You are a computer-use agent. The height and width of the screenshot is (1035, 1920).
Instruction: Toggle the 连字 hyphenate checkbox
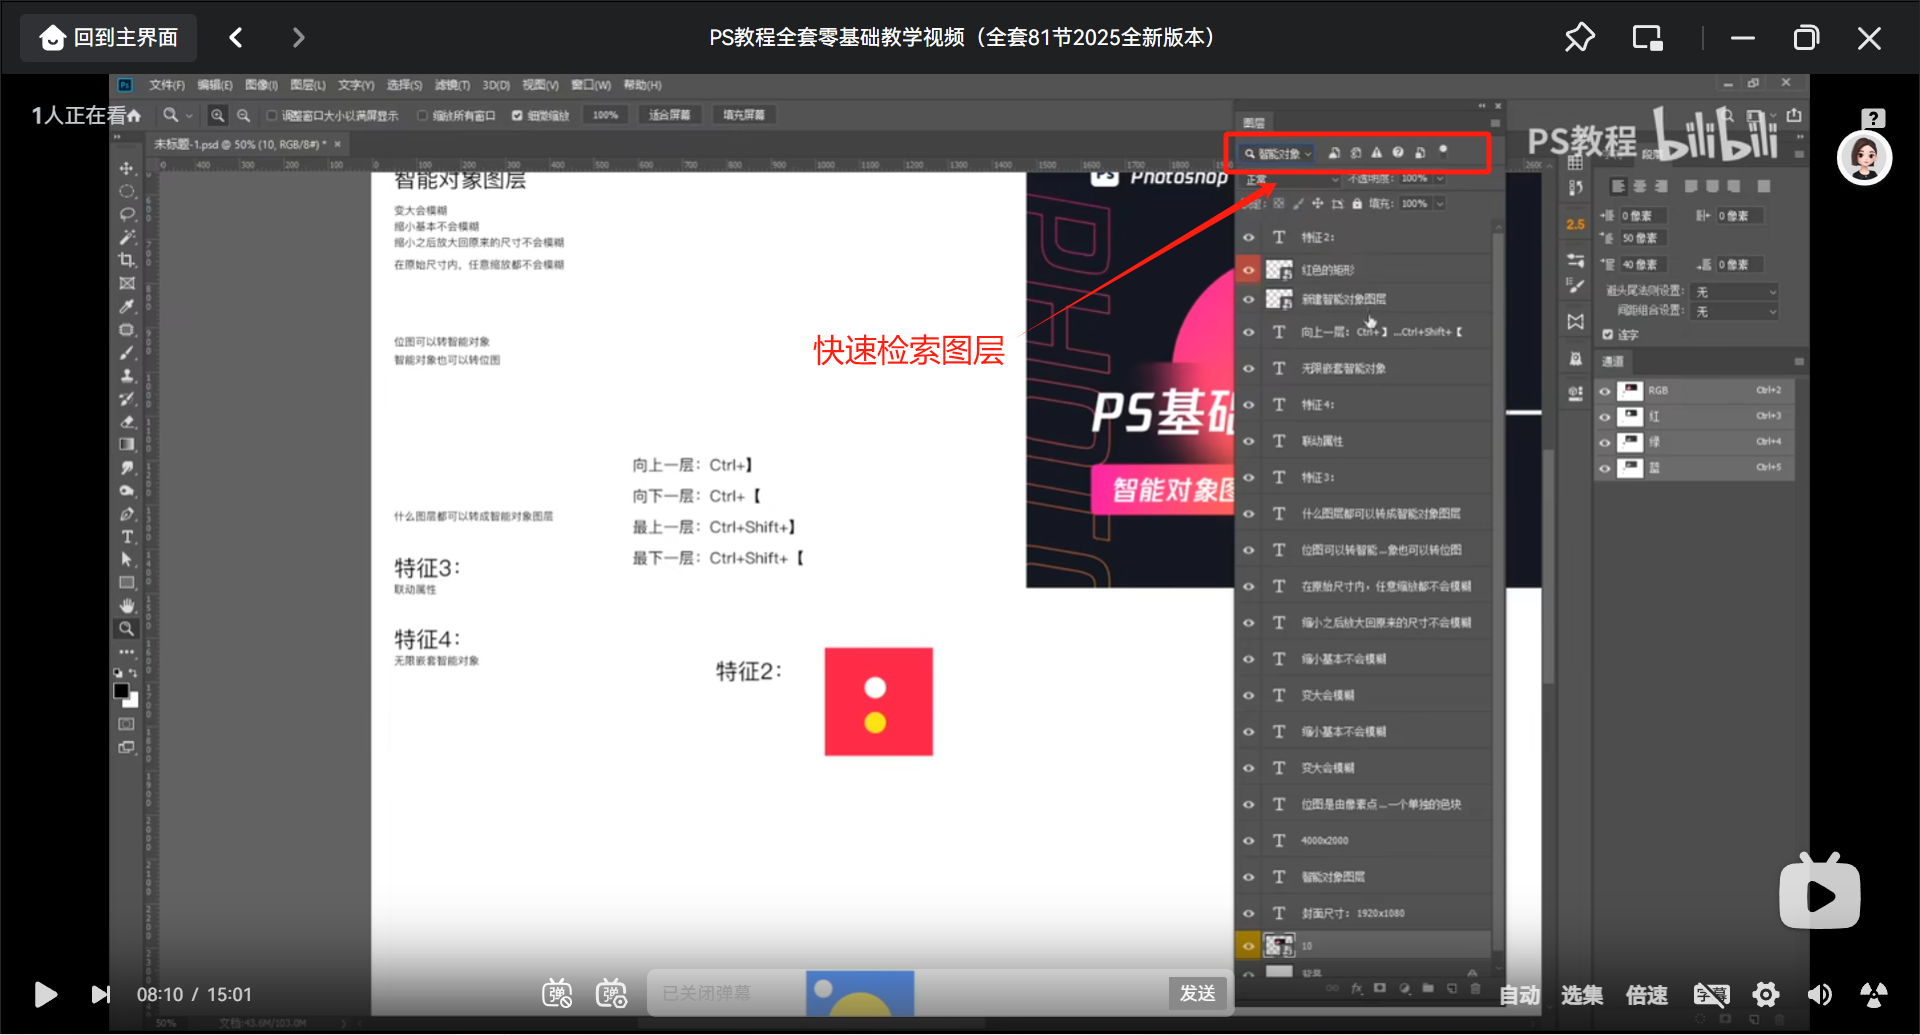click(1608, 335)
